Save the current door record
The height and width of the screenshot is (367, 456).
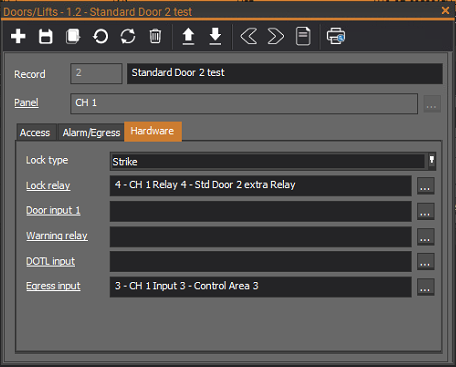tap(46, 36)
